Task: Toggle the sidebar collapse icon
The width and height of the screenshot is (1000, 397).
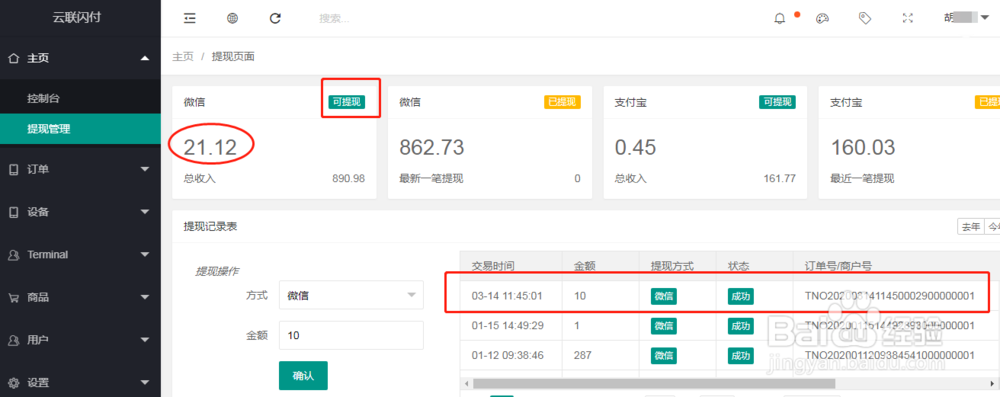Action: click(x=189, y=19)
